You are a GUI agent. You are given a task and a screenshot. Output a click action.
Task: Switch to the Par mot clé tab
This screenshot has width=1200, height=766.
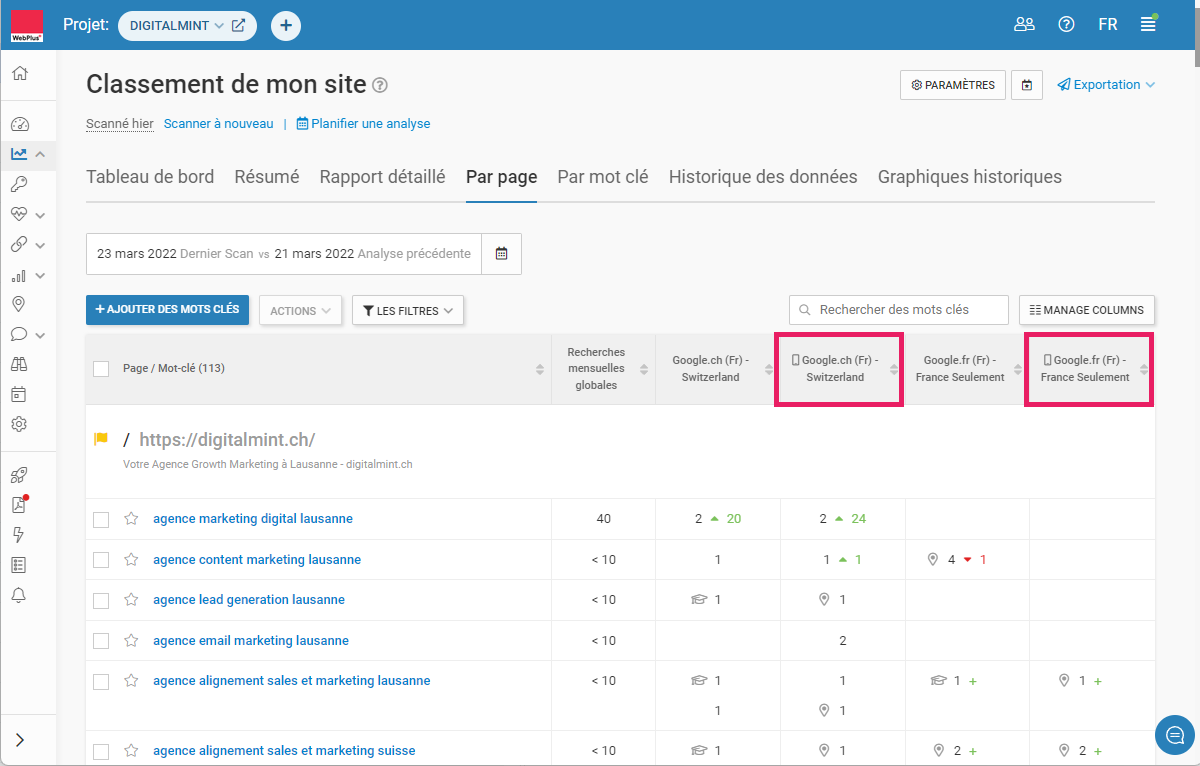point(602,177)
